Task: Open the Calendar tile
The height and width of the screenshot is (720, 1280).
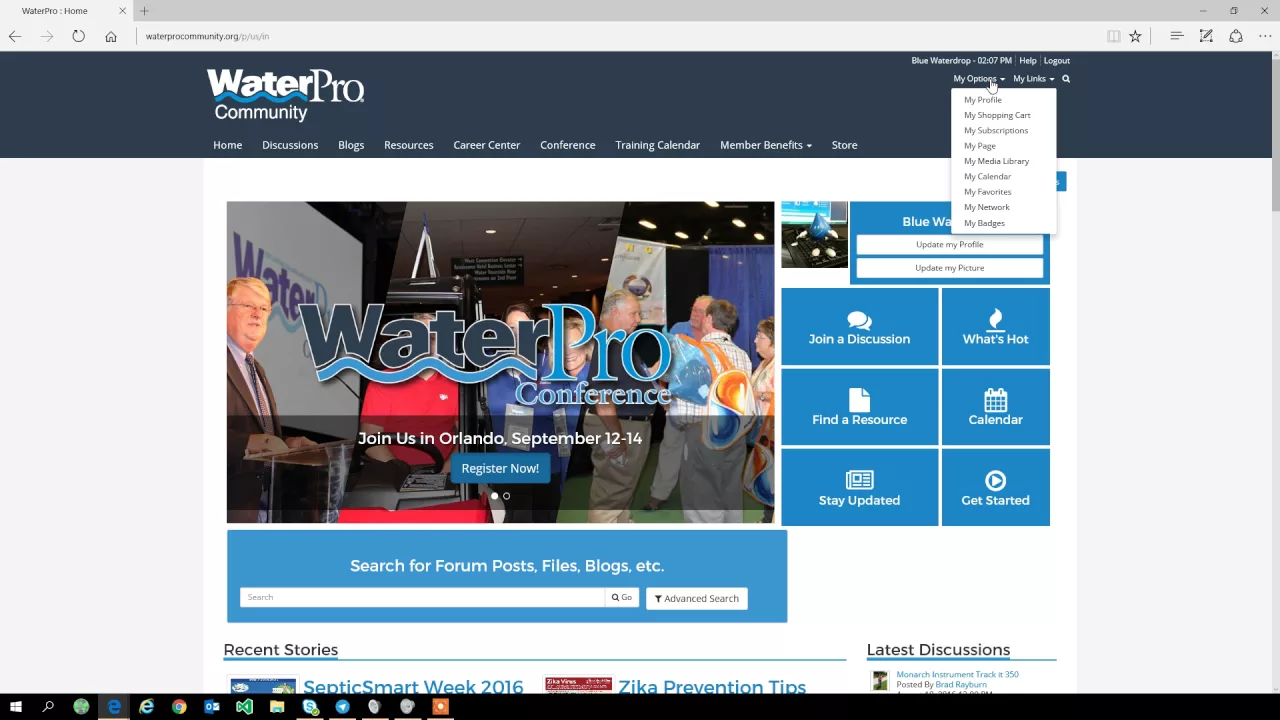Action: 995,407
